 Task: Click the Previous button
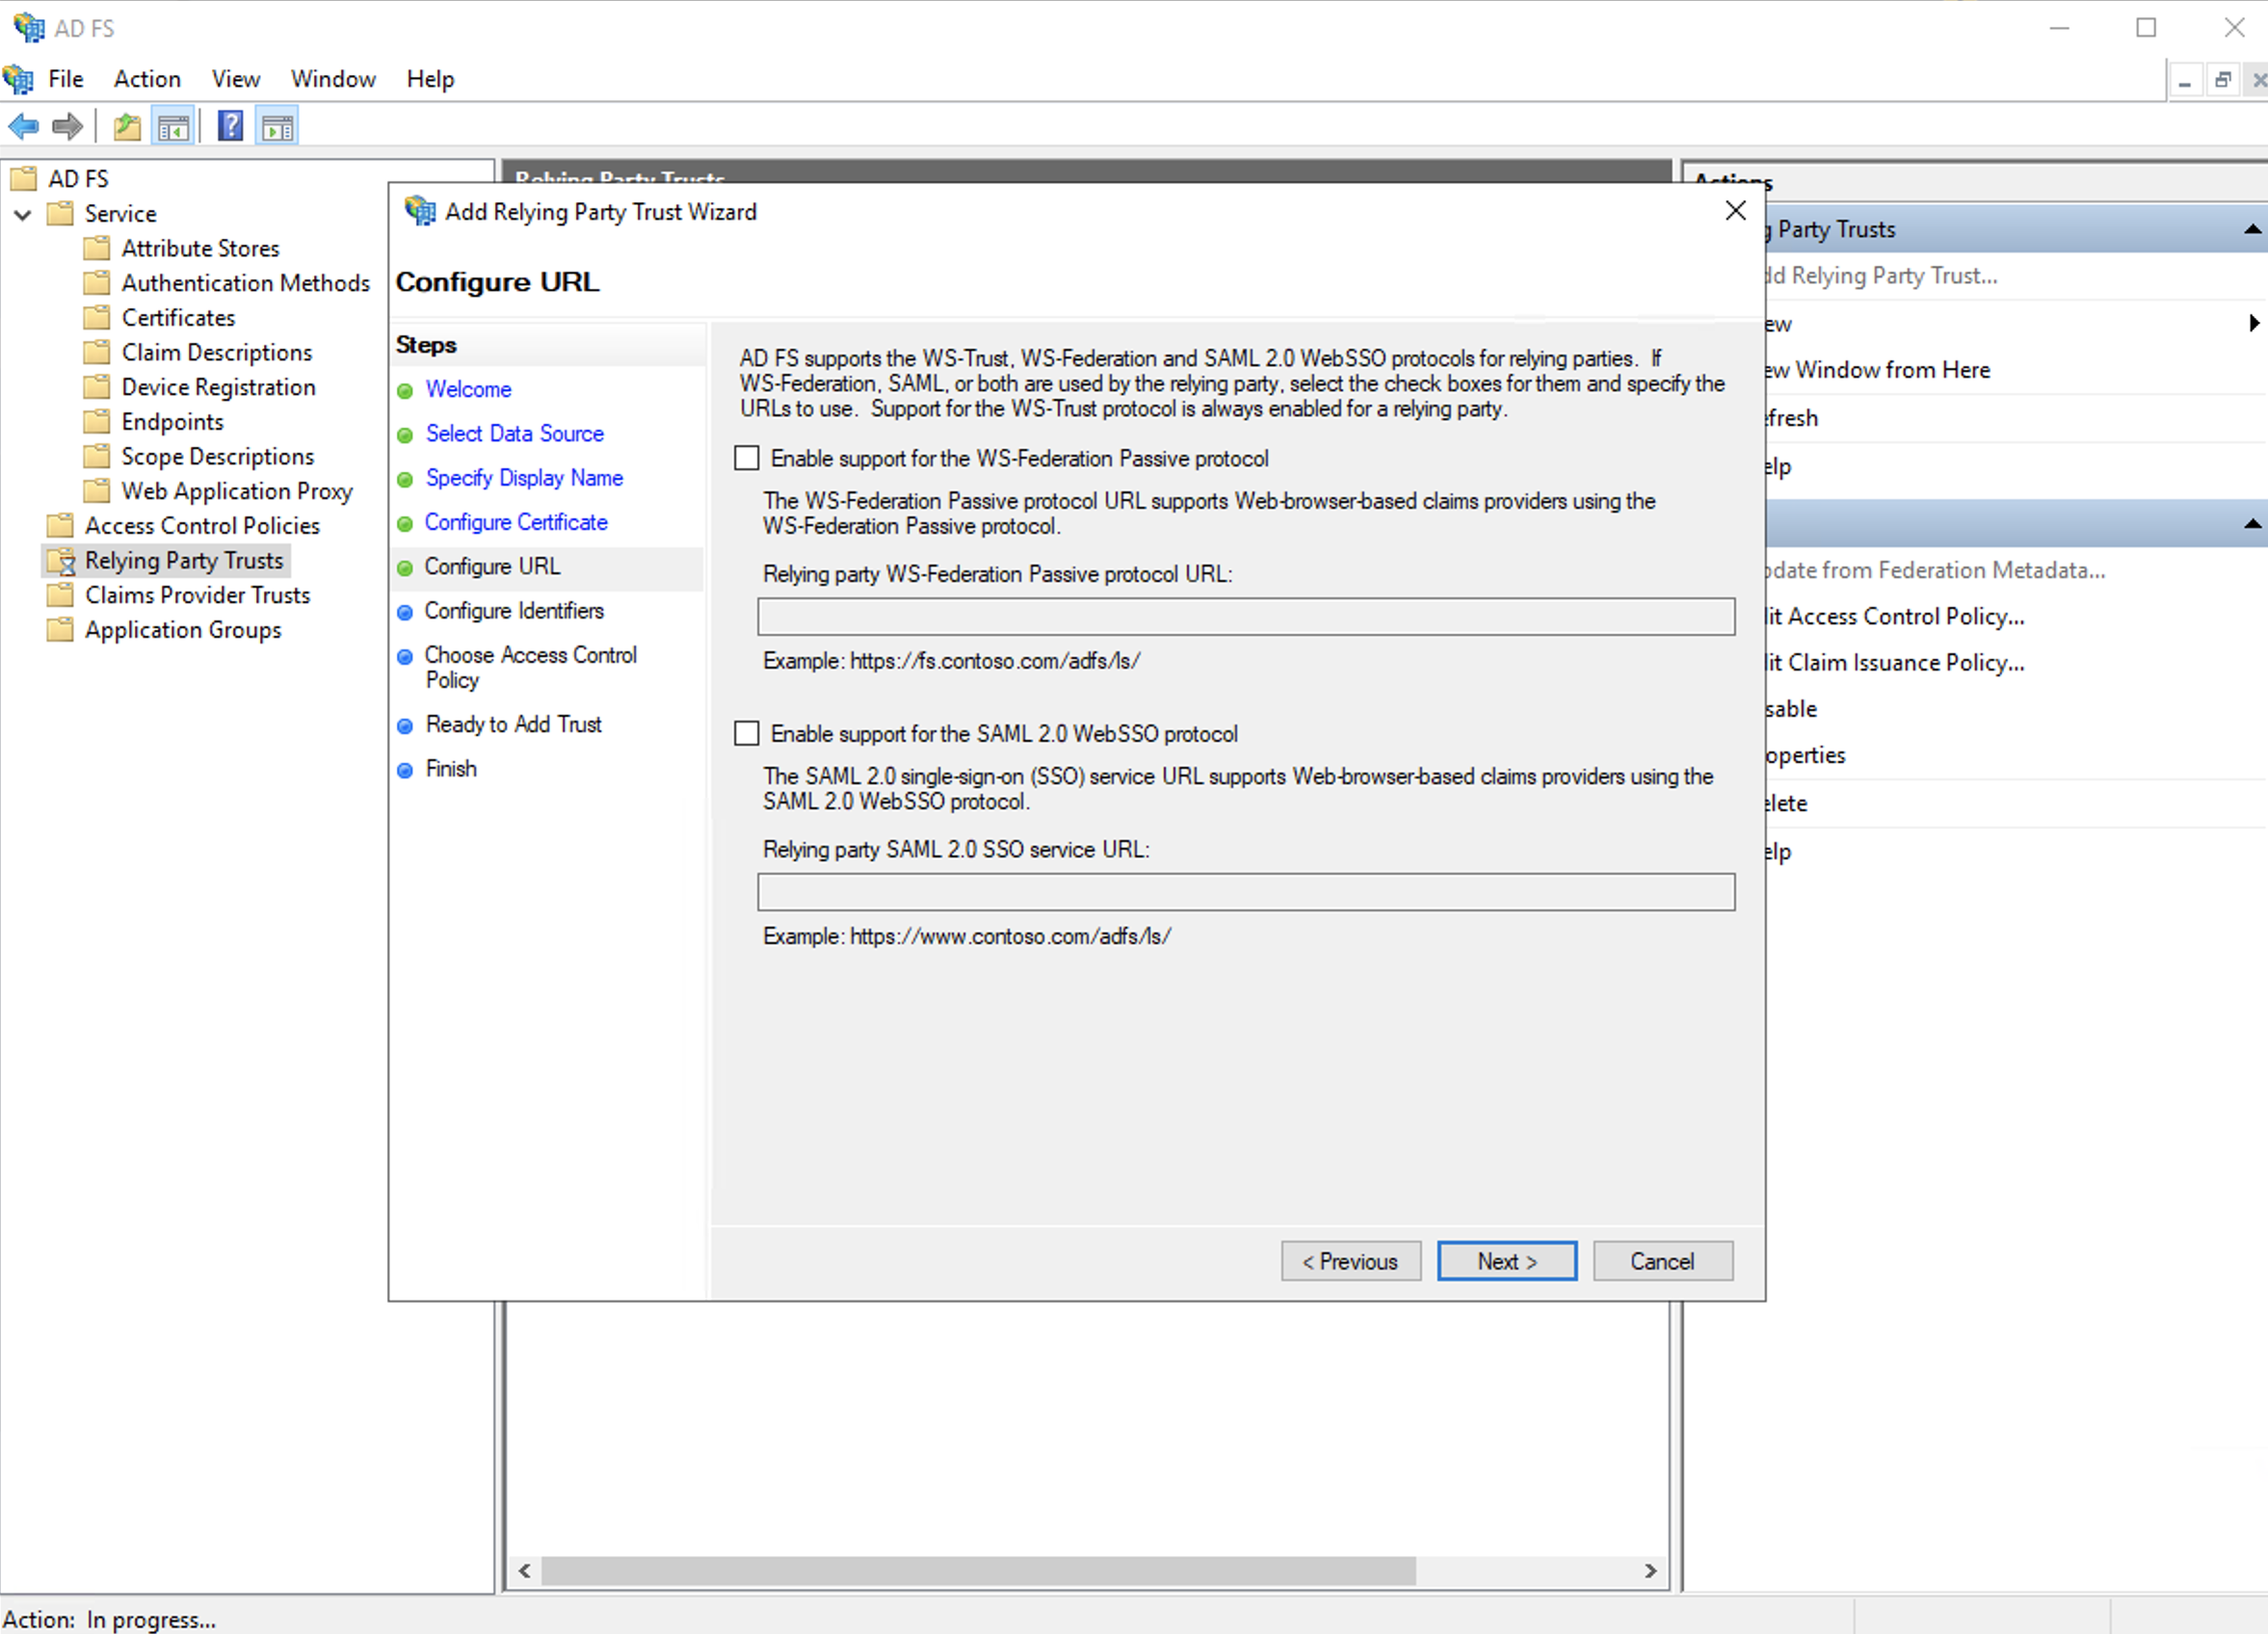click(x=1350, y=1261)
